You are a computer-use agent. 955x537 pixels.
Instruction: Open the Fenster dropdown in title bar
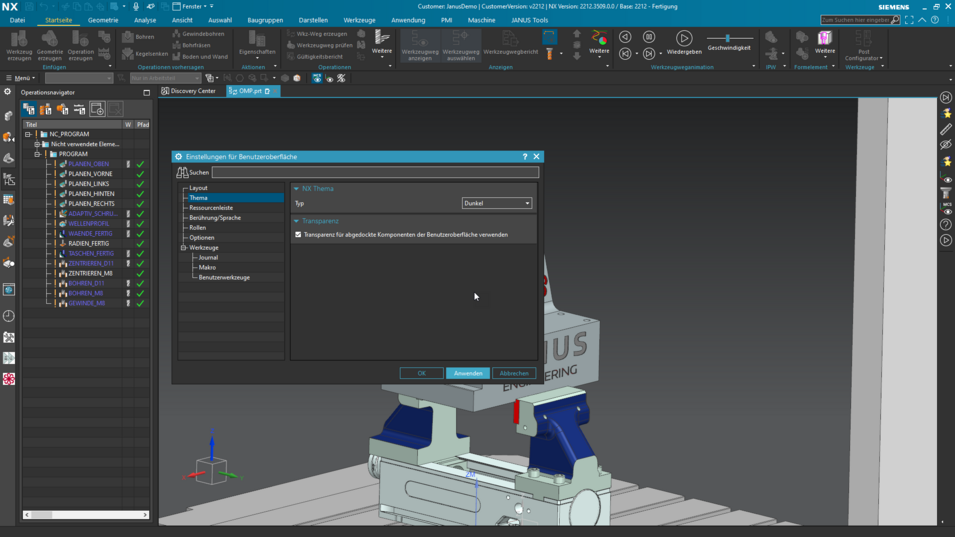pyautogui.click(x=192, y=6)
